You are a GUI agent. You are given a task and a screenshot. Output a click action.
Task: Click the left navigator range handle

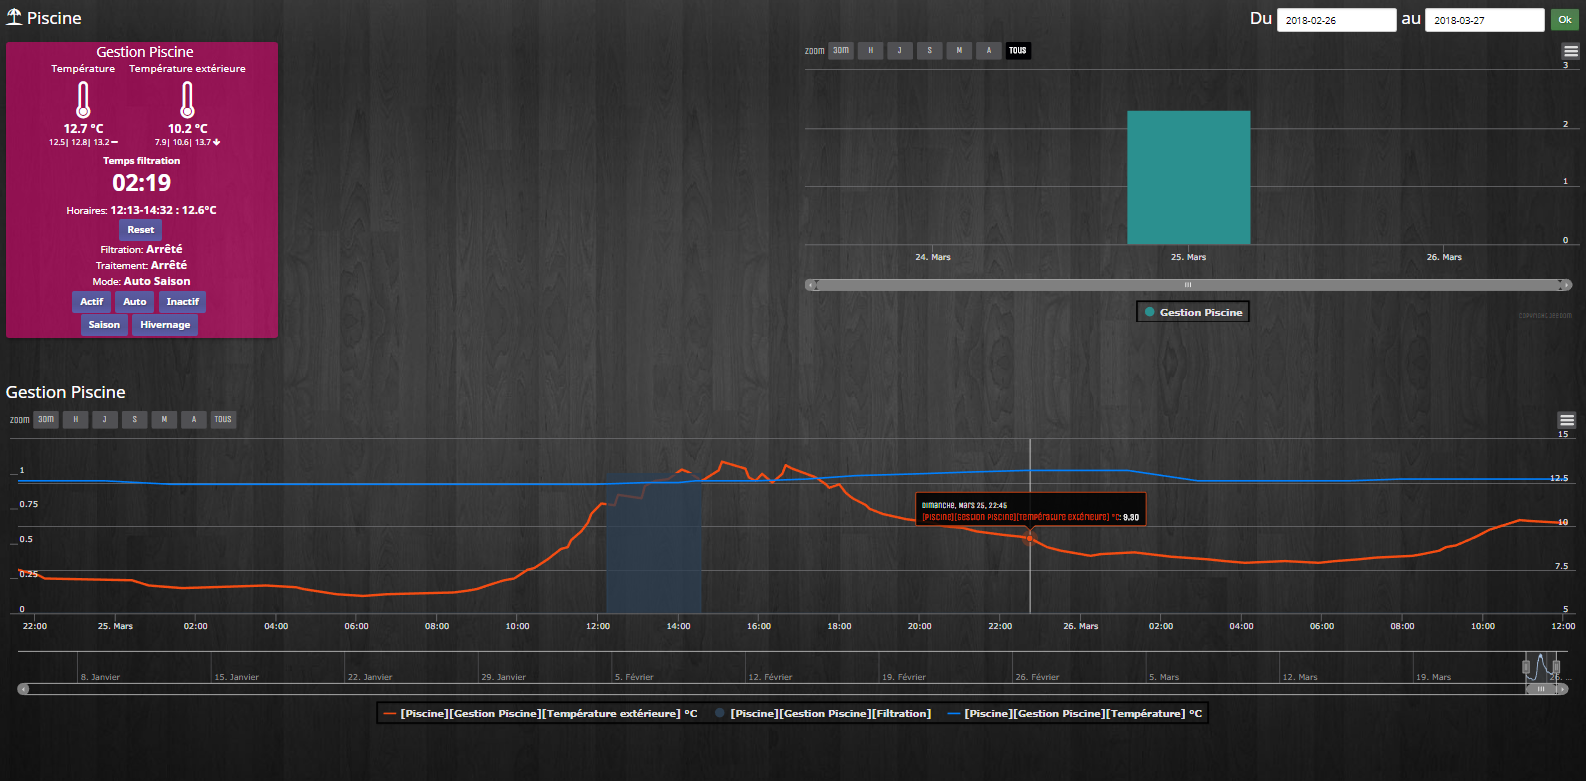pyautogui.click(x=1526, y=667)
